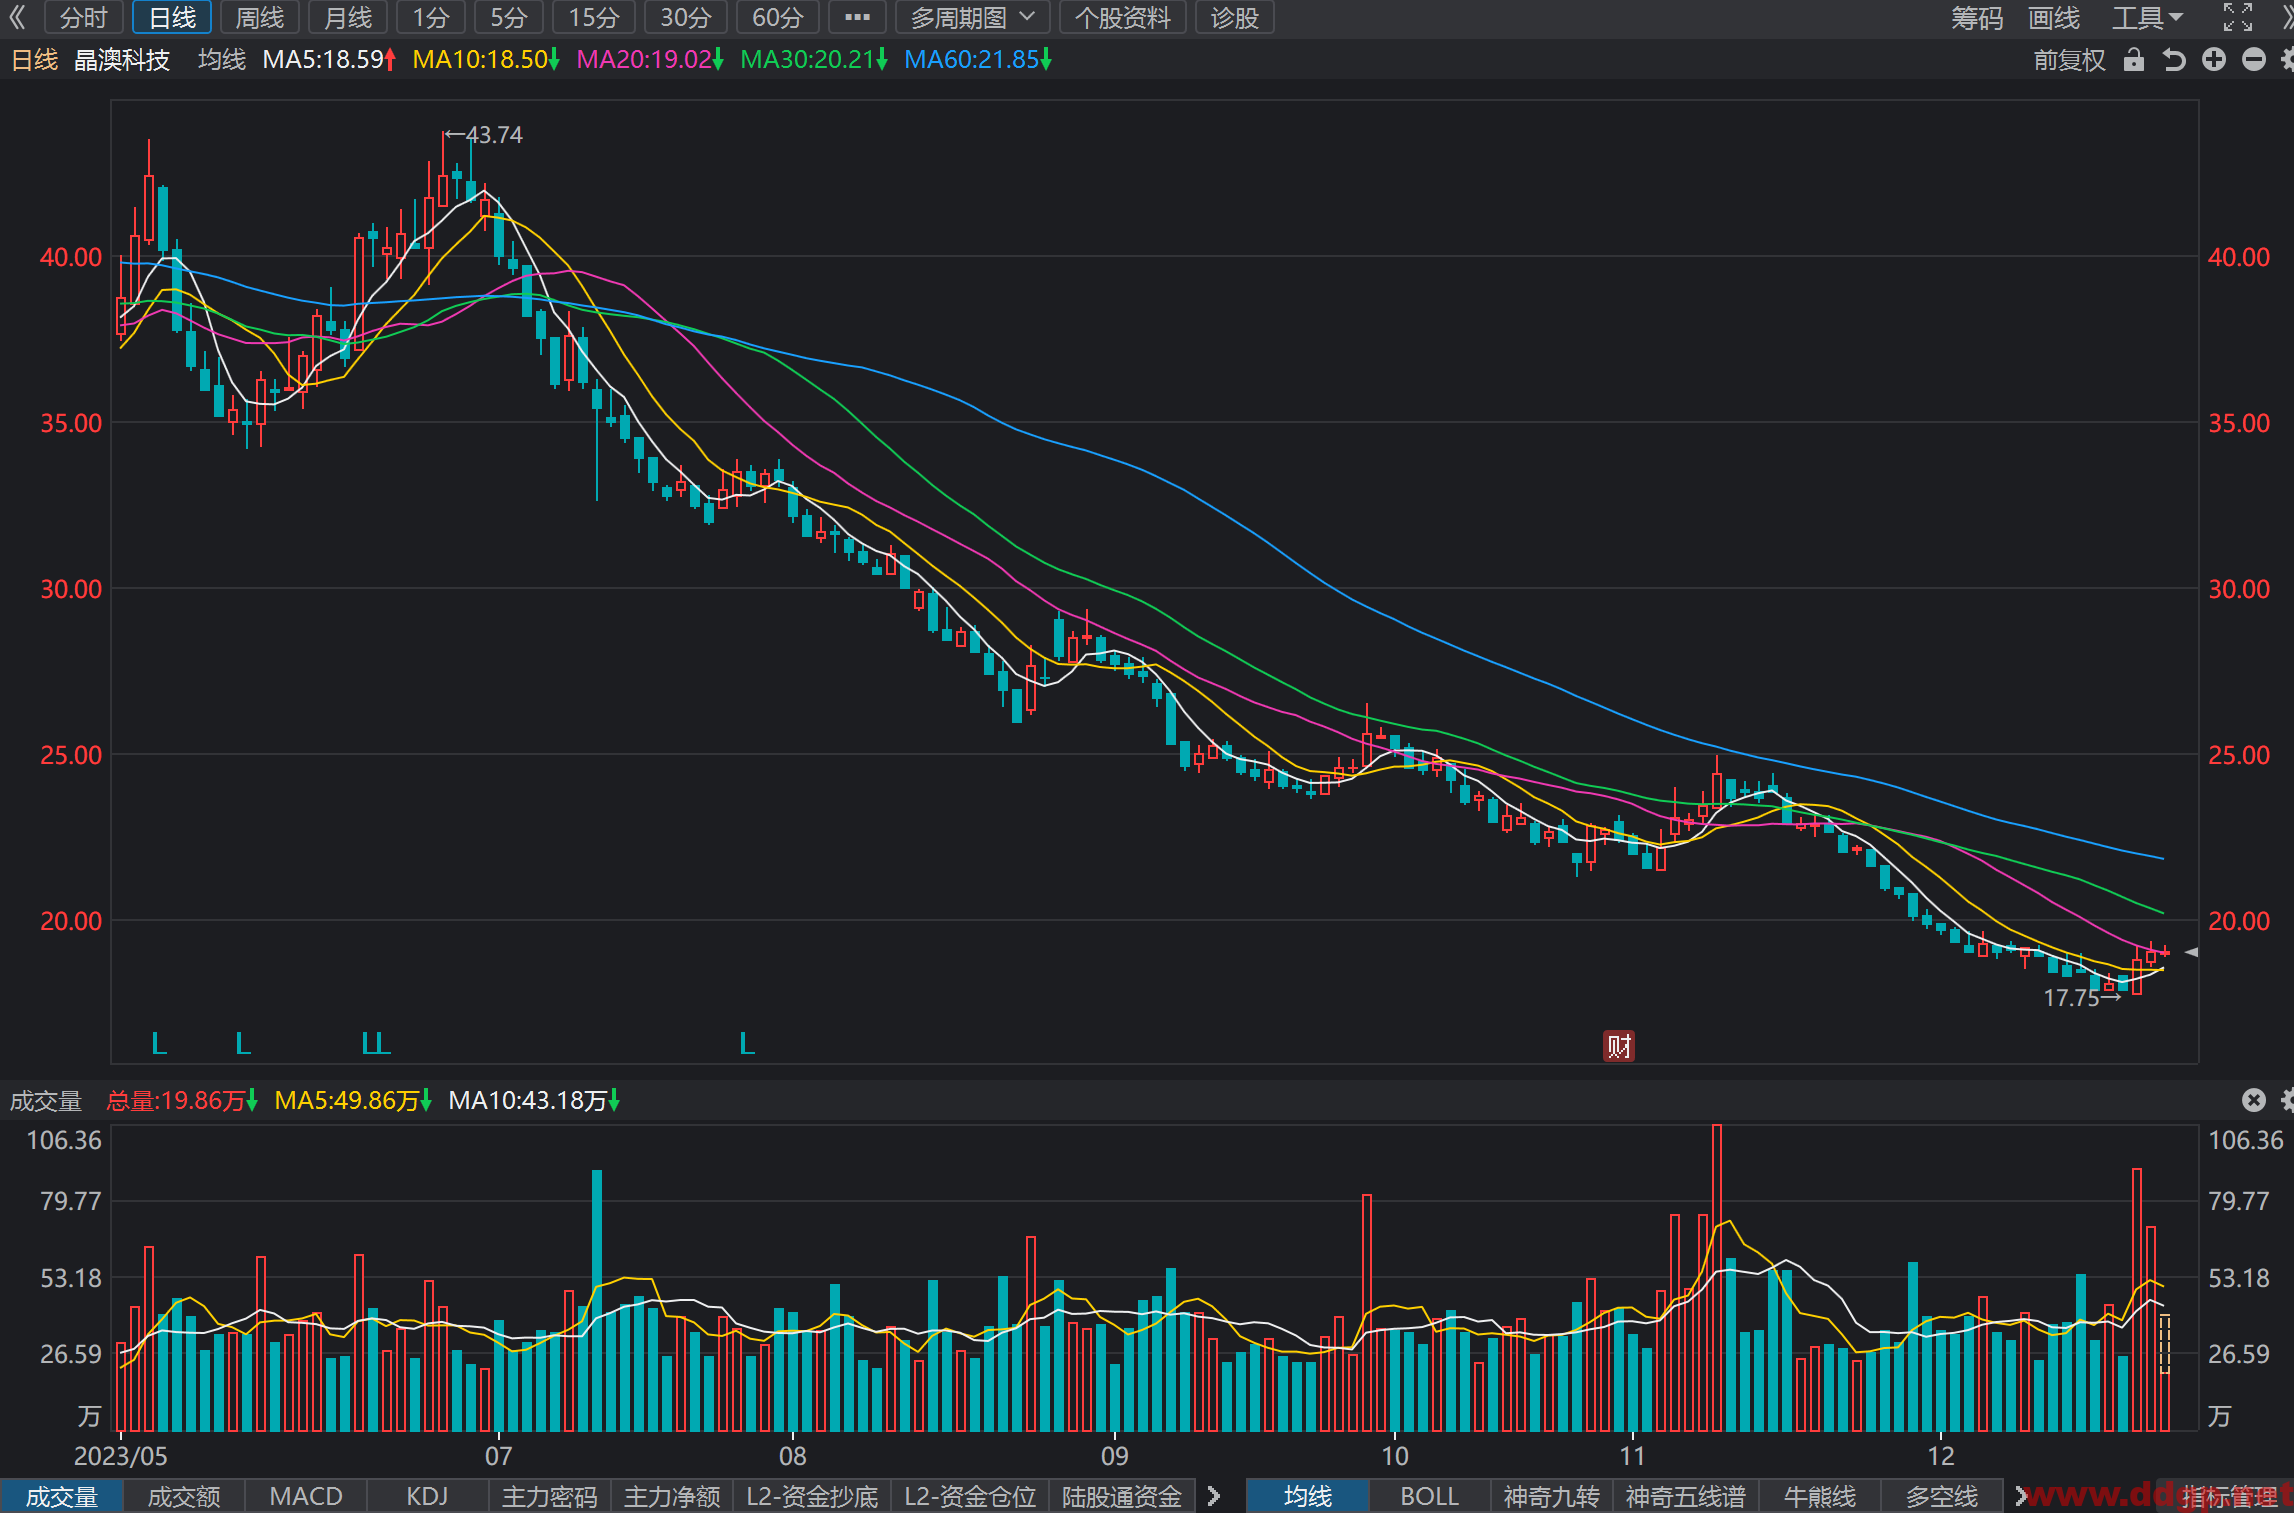Click the fullscreen expand icon

2238,17
